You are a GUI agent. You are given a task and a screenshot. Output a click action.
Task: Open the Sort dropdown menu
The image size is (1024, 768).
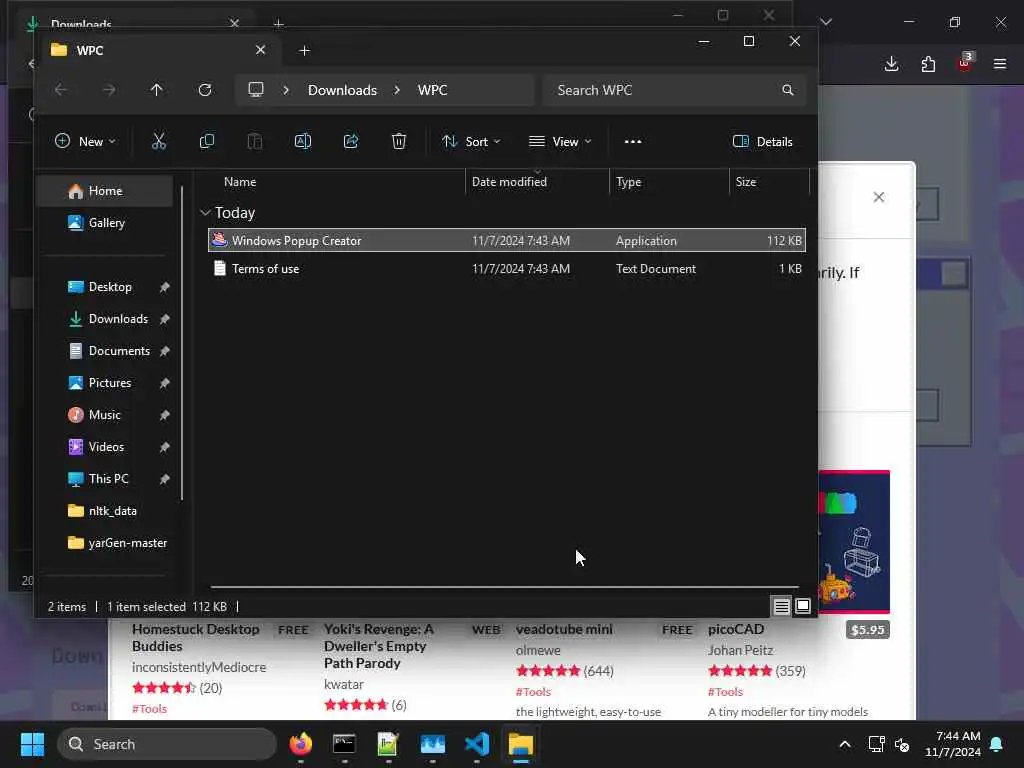tap(471, 141)
